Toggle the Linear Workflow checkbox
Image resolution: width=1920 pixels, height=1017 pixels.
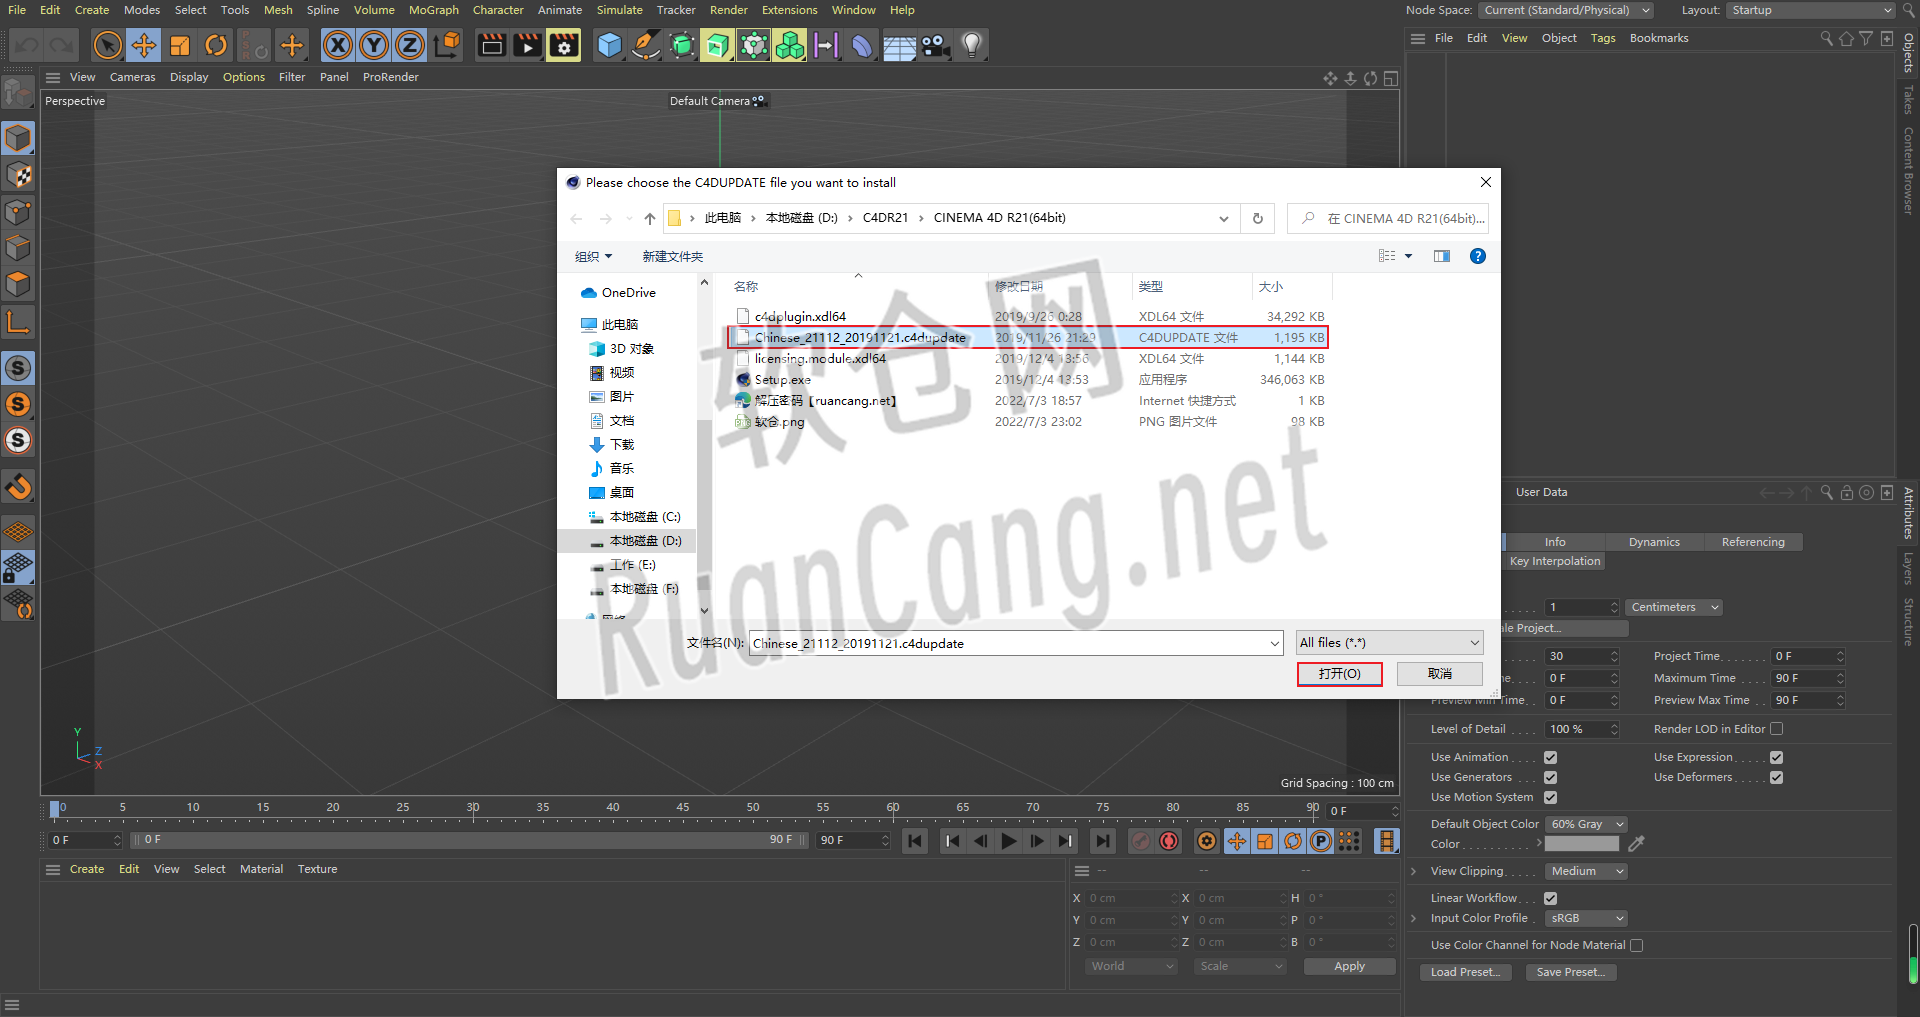coord(1551,897)
